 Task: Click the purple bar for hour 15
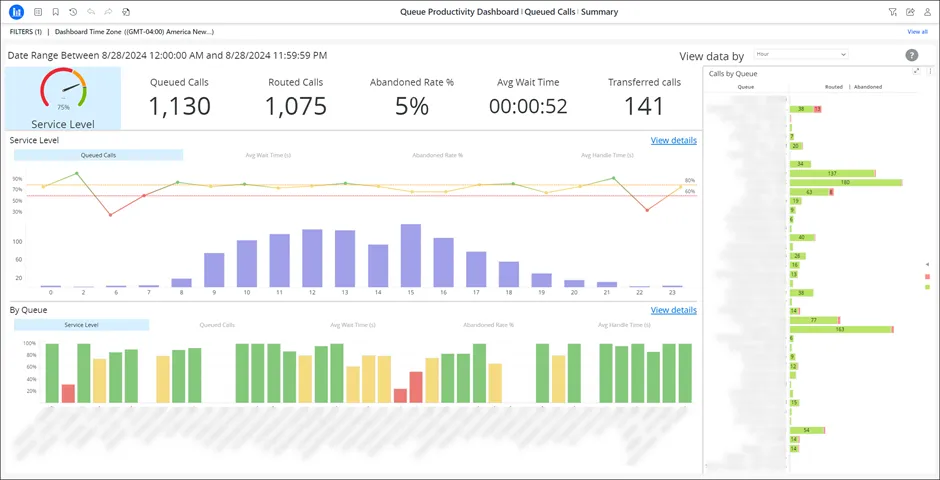click(411, 256)
